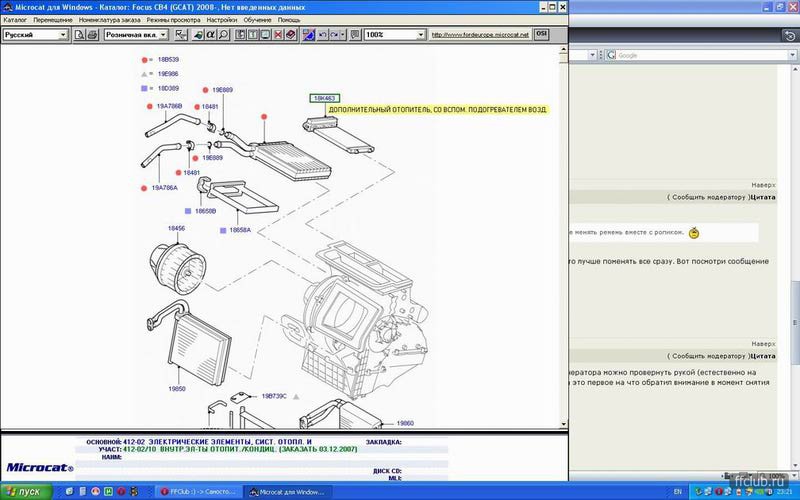
Task: Click the red book icon in toolbar
Action: (290, 35)
